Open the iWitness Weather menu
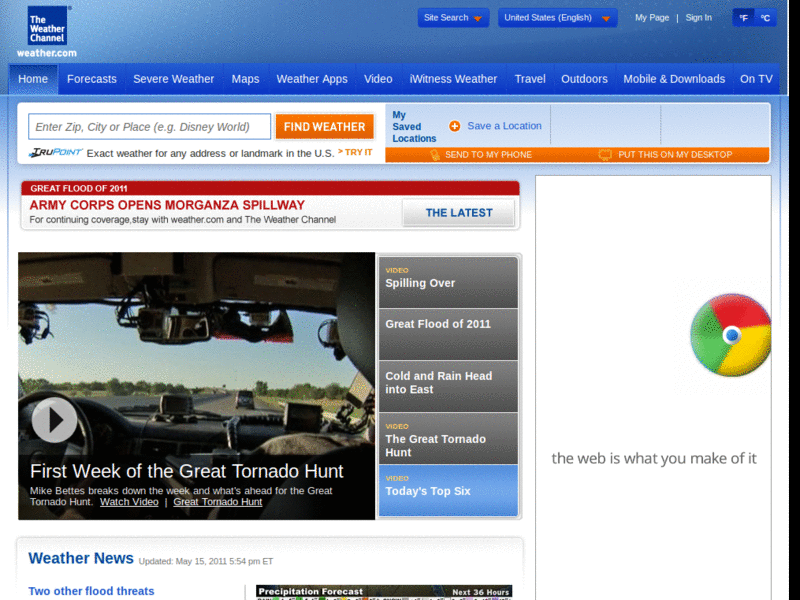This screenshot has width=800, height=600. (x=453, y=79)
